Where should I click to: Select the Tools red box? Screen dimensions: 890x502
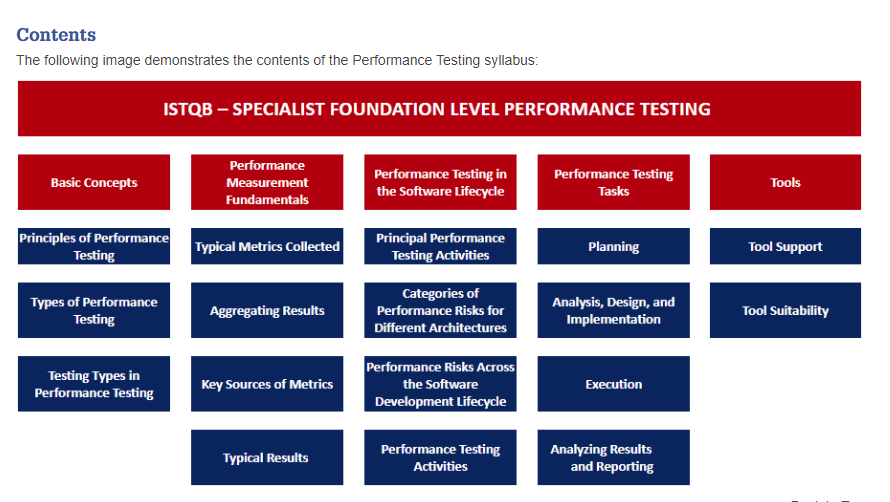[x=785, y=182]
